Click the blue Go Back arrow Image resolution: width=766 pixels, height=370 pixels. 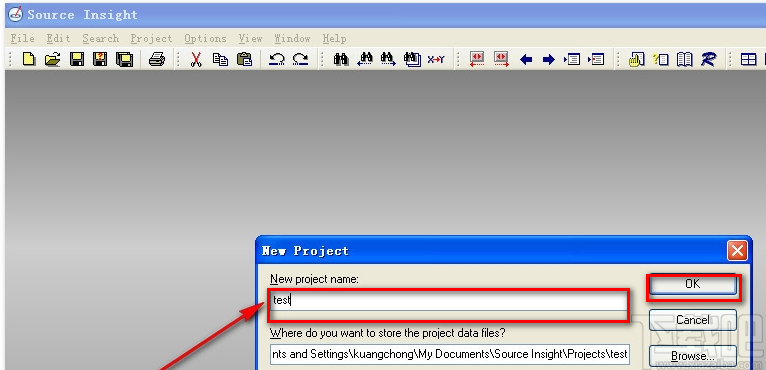click(526, 60)
